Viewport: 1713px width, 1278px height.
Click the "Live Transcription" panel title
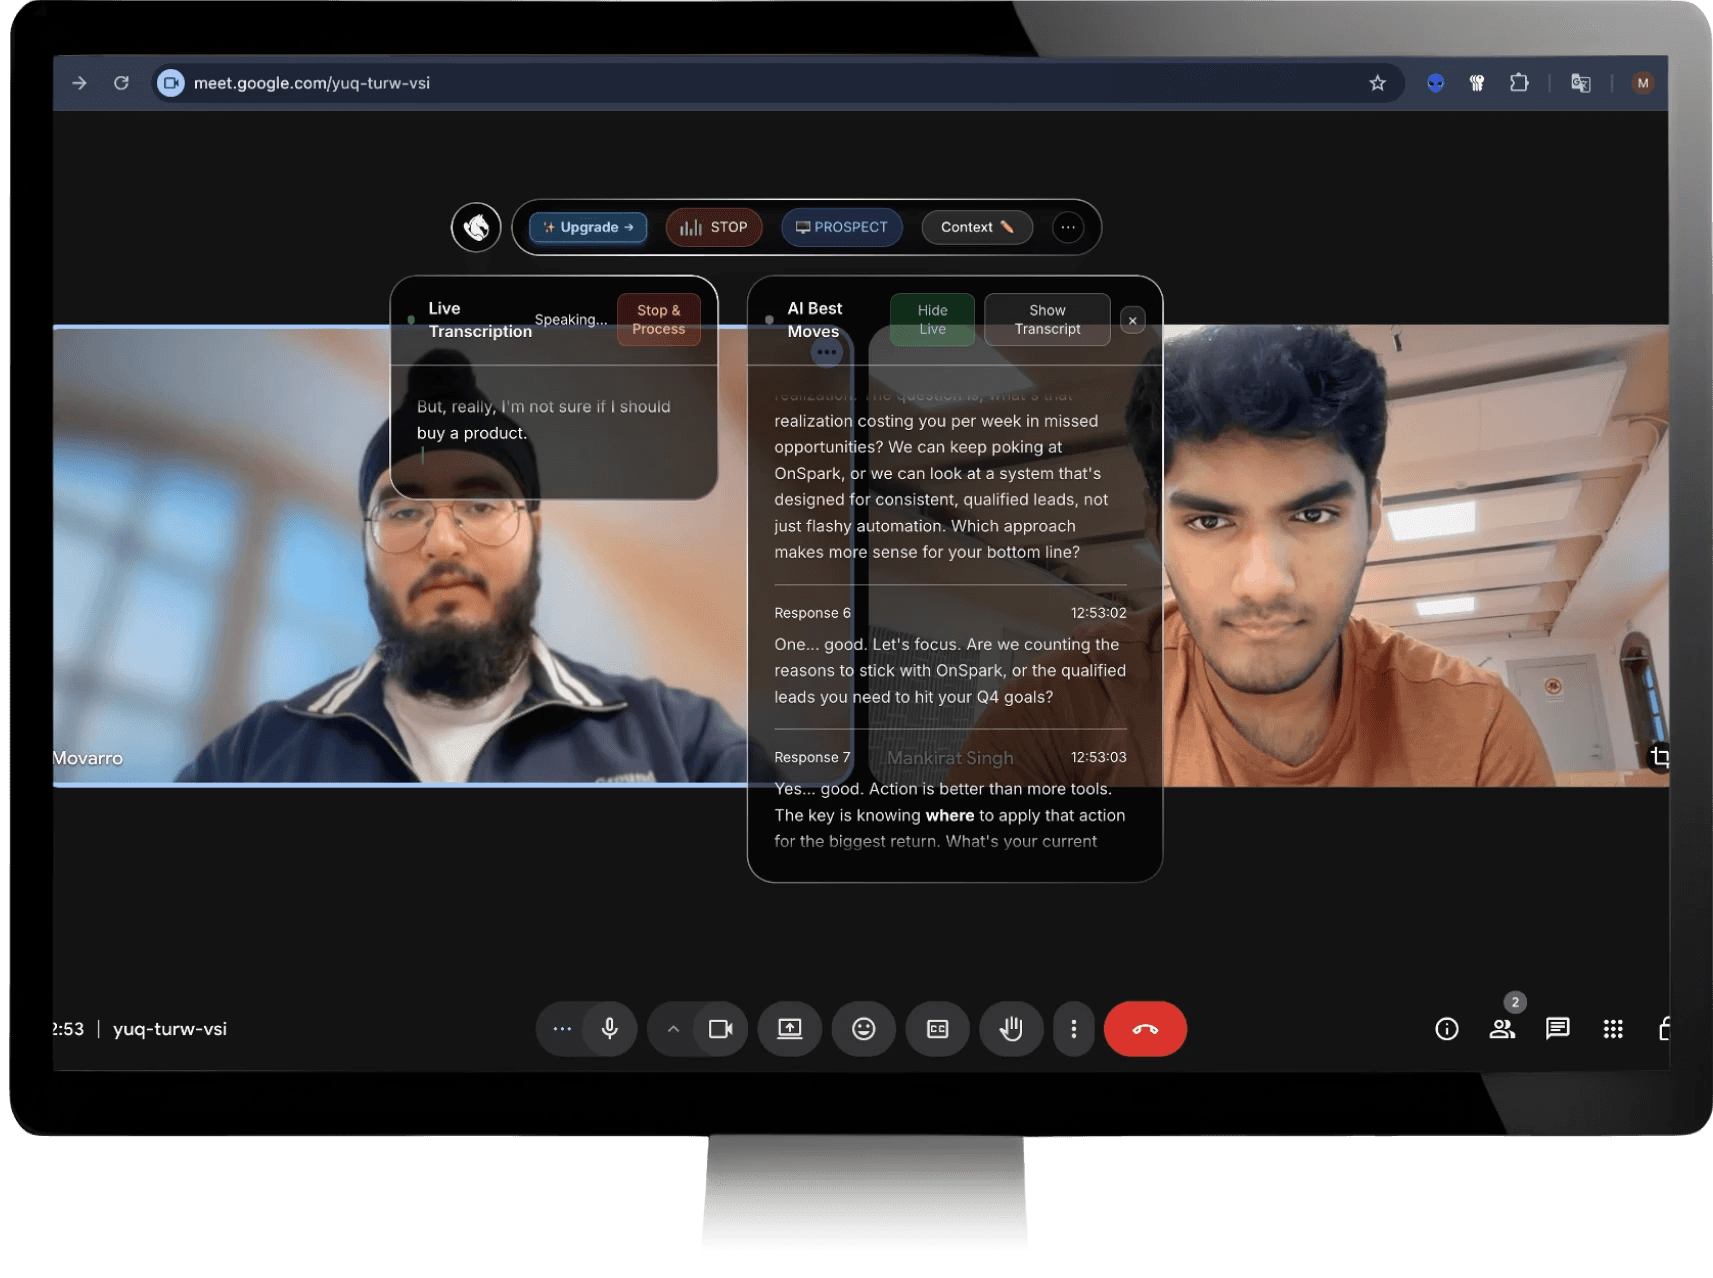click(480, 320)
